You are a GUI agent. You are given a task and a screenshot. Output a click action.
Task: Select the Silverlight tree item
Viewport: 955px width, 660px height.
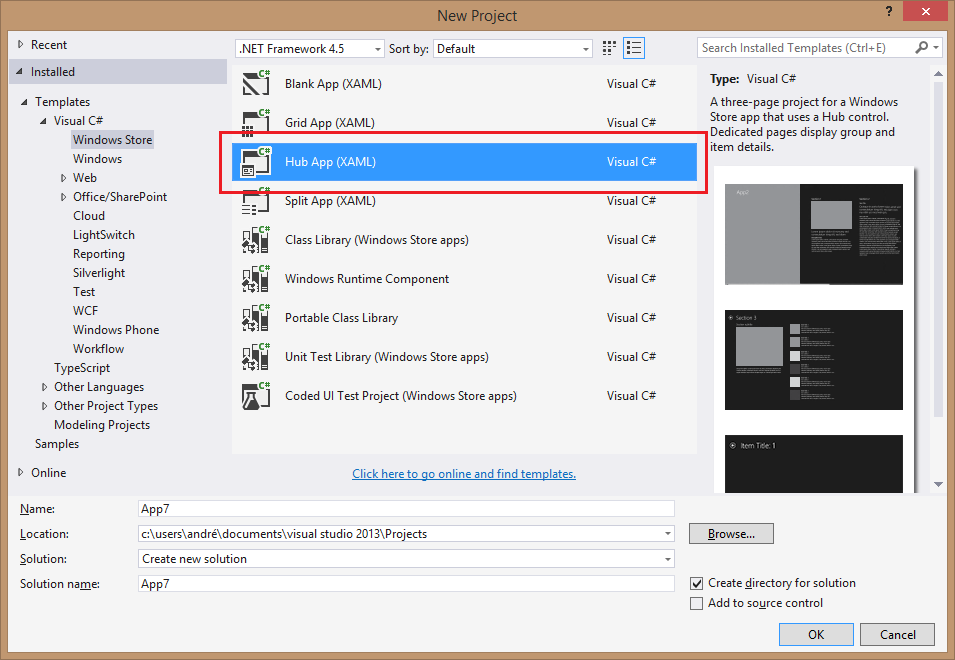(x=99, y=273)
